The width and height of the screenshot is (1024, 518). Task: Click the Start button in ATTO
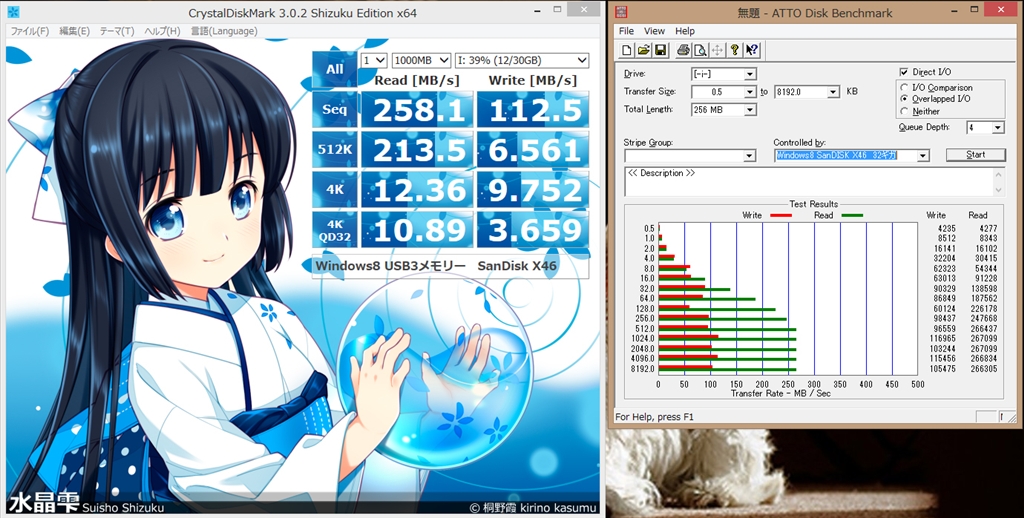pos(976,155)
